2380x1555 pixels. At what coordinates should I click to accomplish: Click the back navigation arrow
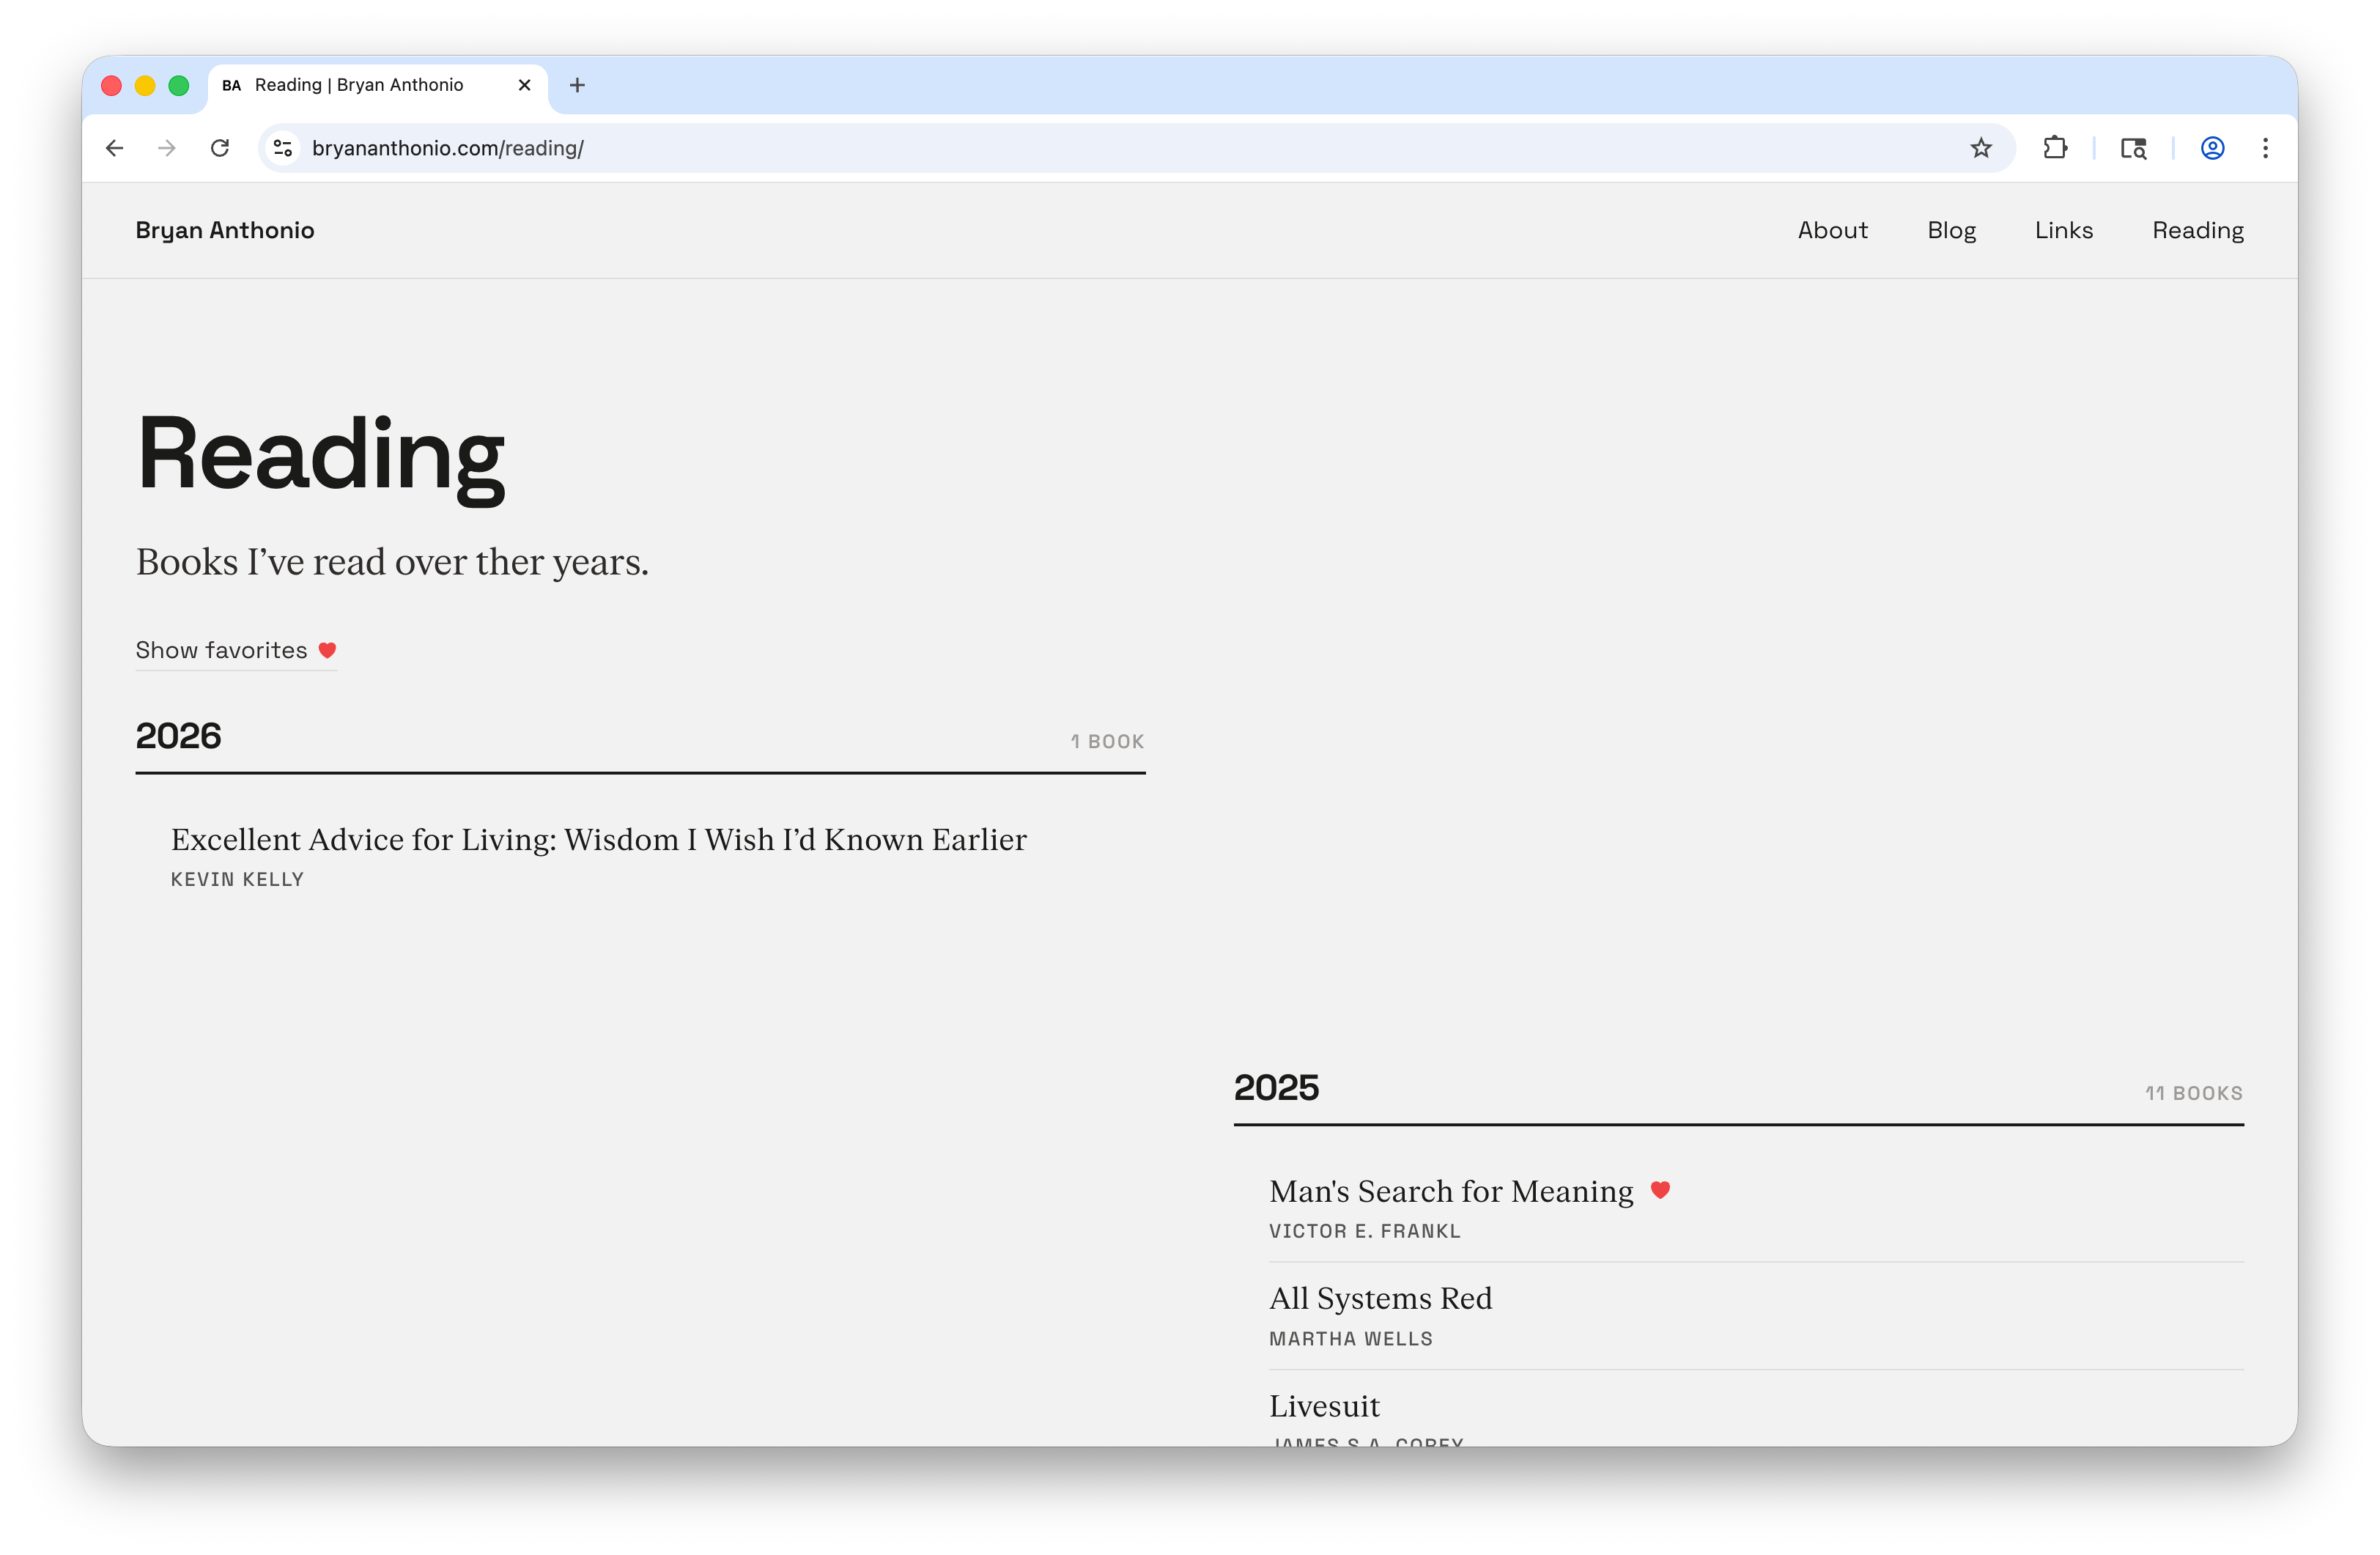point(114,147)
